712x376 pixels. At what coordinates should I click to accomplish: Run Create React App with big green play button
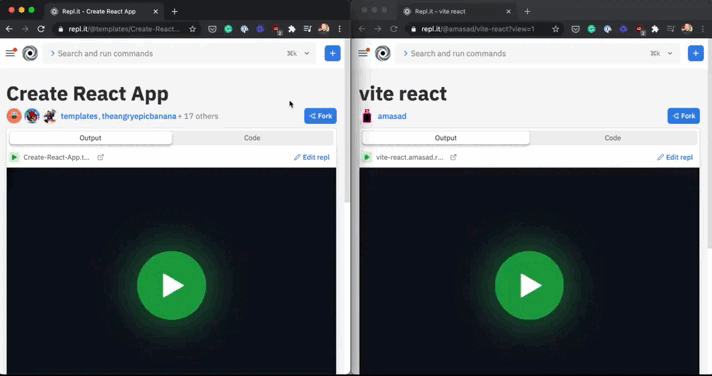point(172,286)
